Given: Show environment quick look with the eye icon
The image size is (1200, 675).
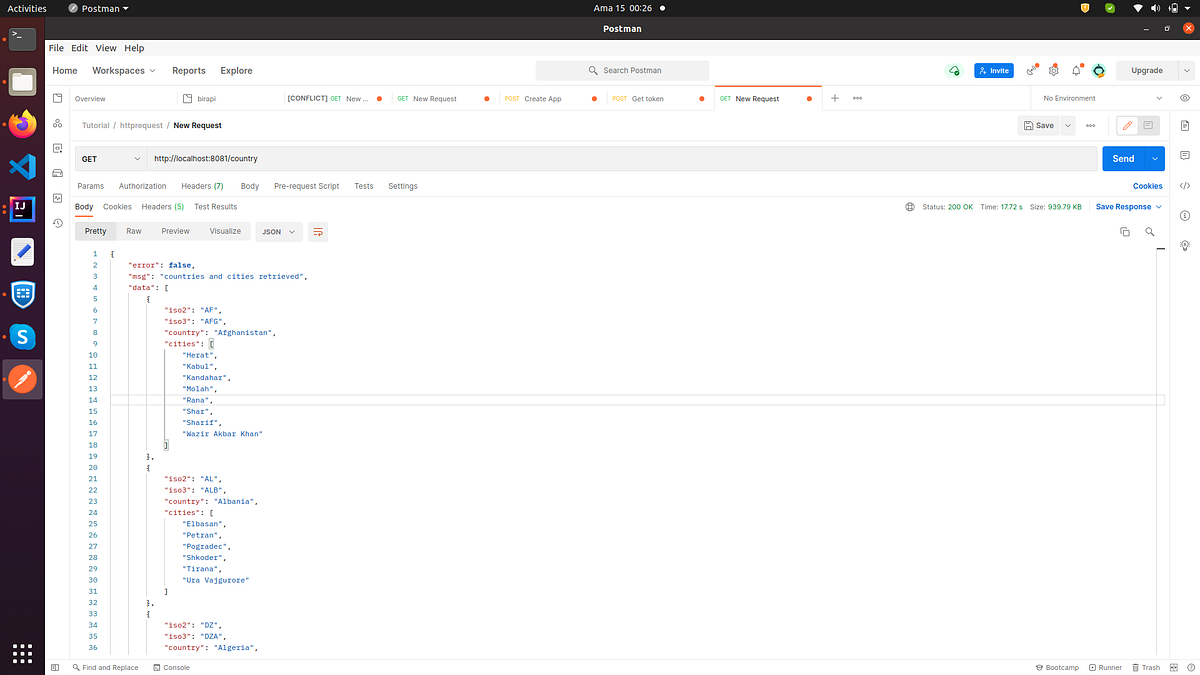Looking at the screenshot, I should click(1186, 97).
